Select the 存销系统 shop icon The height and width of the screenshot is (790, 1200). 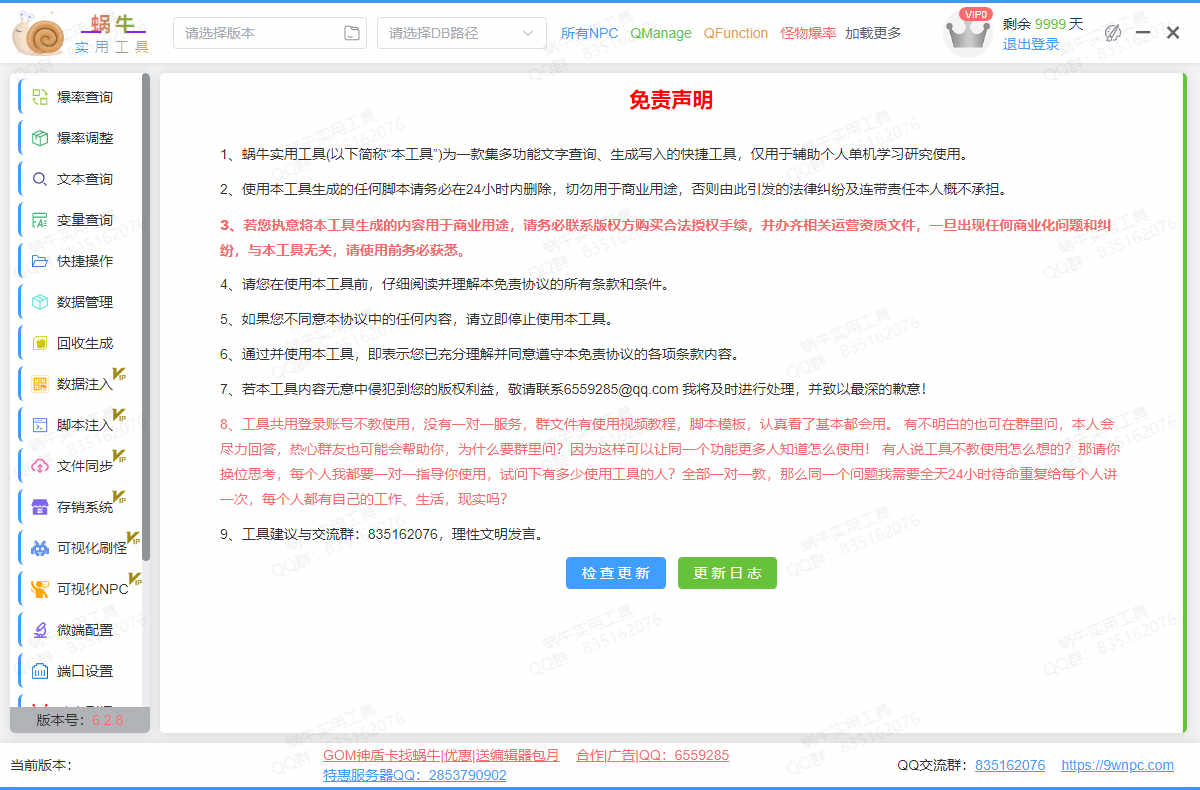point(40,507)
